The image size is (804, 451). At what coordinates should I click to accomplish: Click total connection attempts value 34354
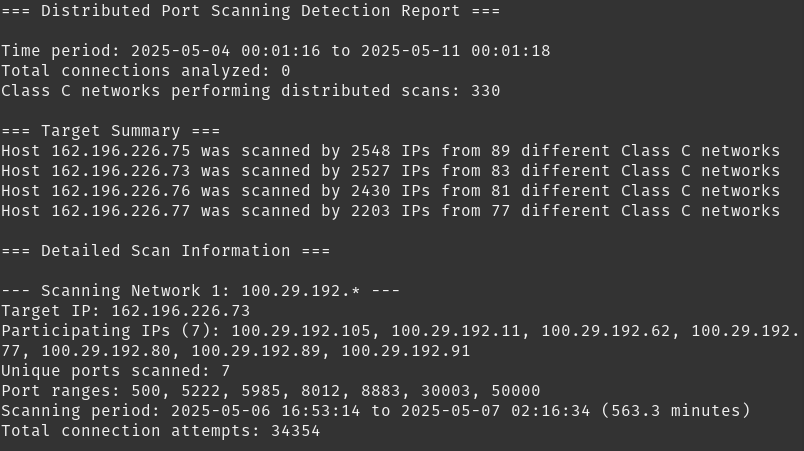(295, 430)
